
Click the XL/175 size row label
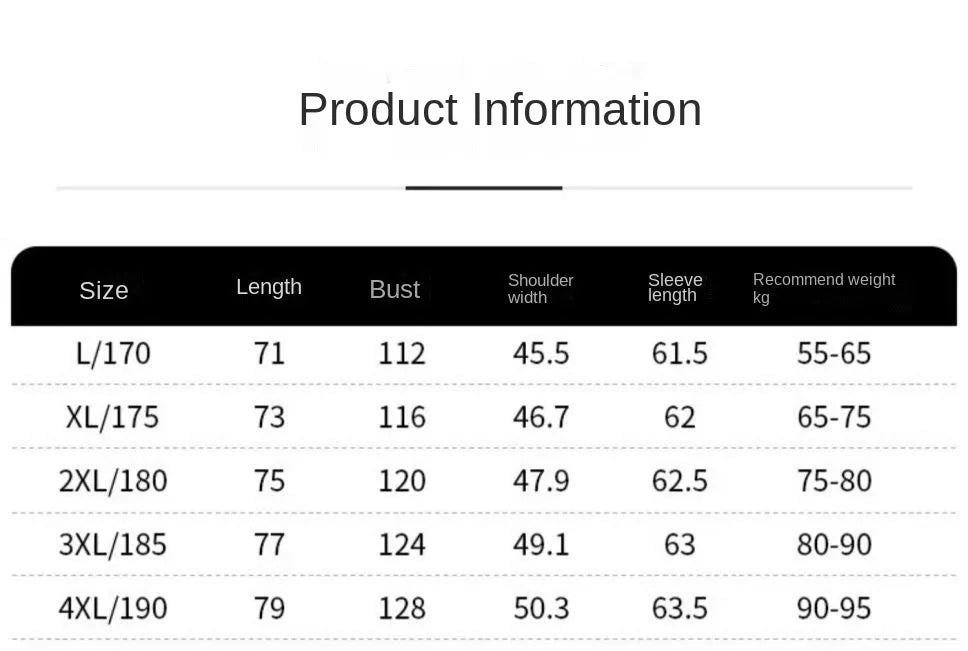tap(112, 417)
